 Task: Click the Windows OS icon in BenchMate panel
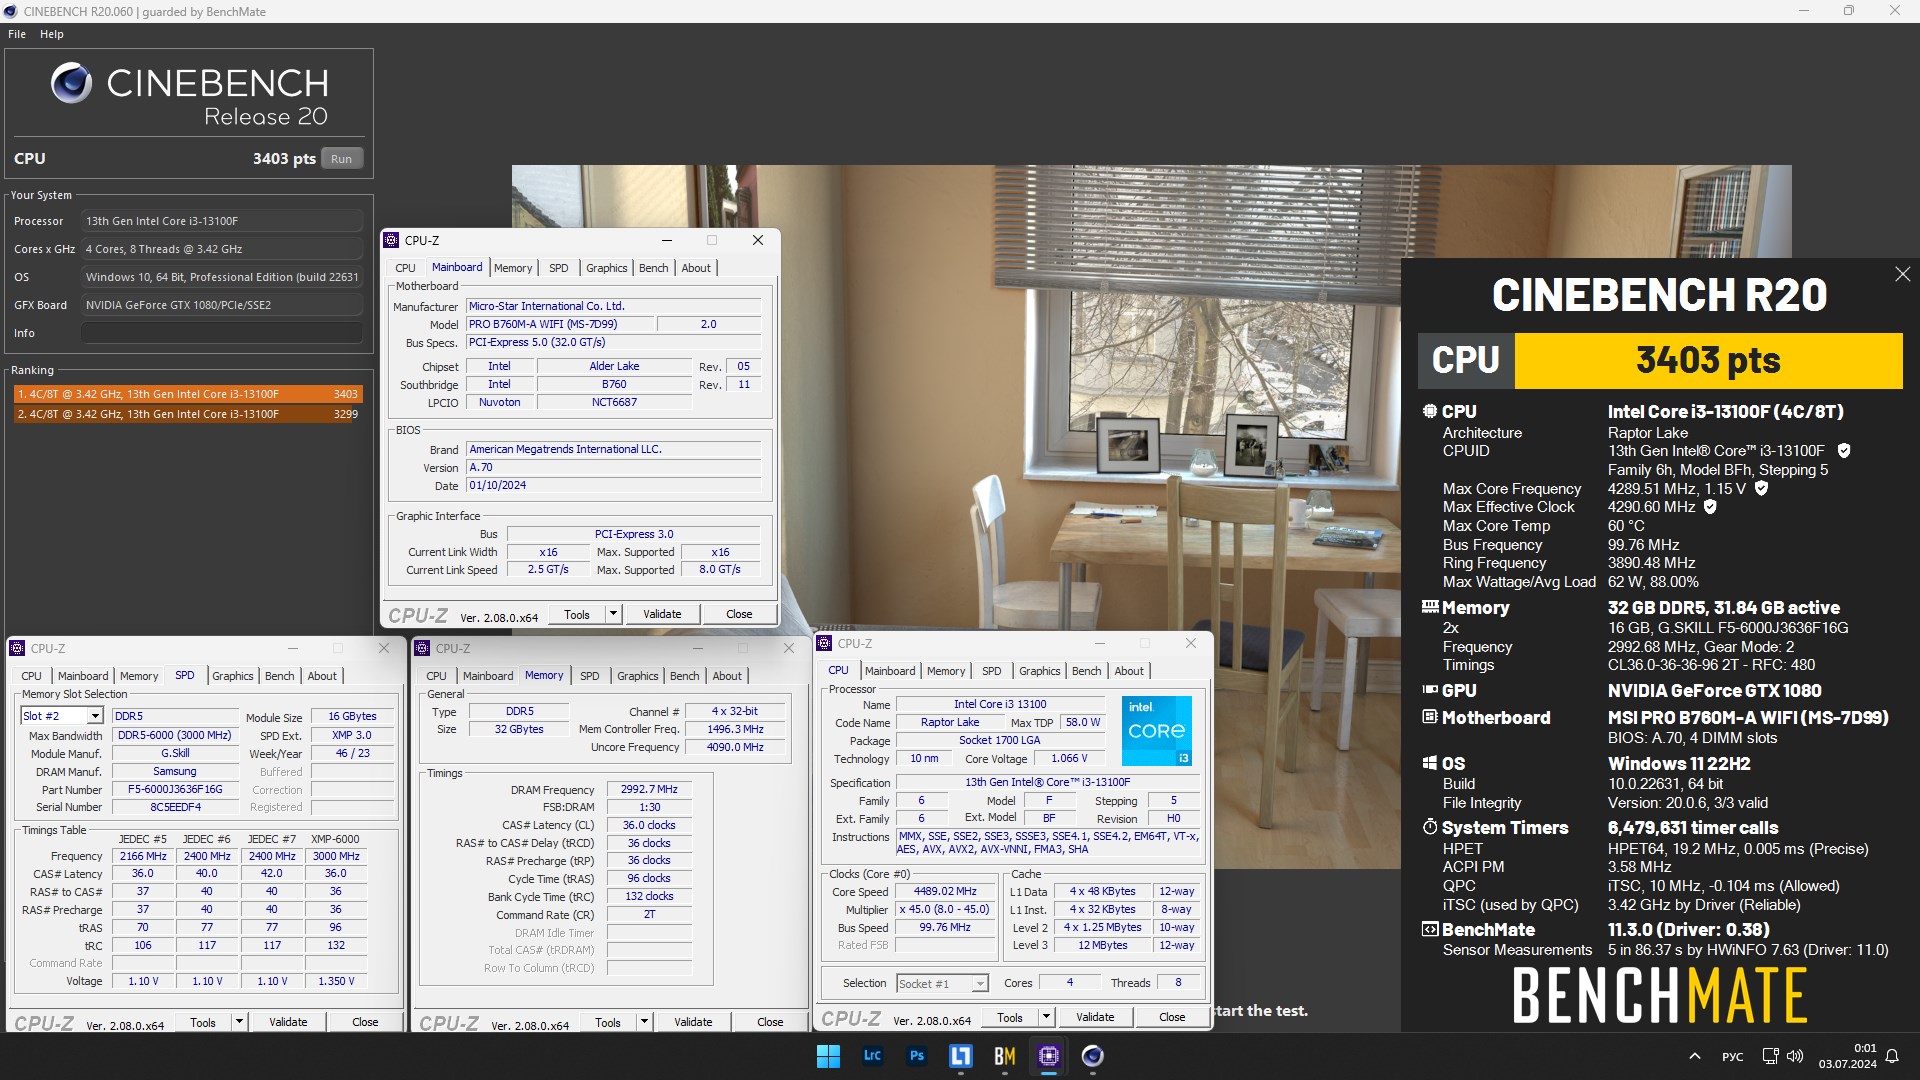(x=1430, y=763)
